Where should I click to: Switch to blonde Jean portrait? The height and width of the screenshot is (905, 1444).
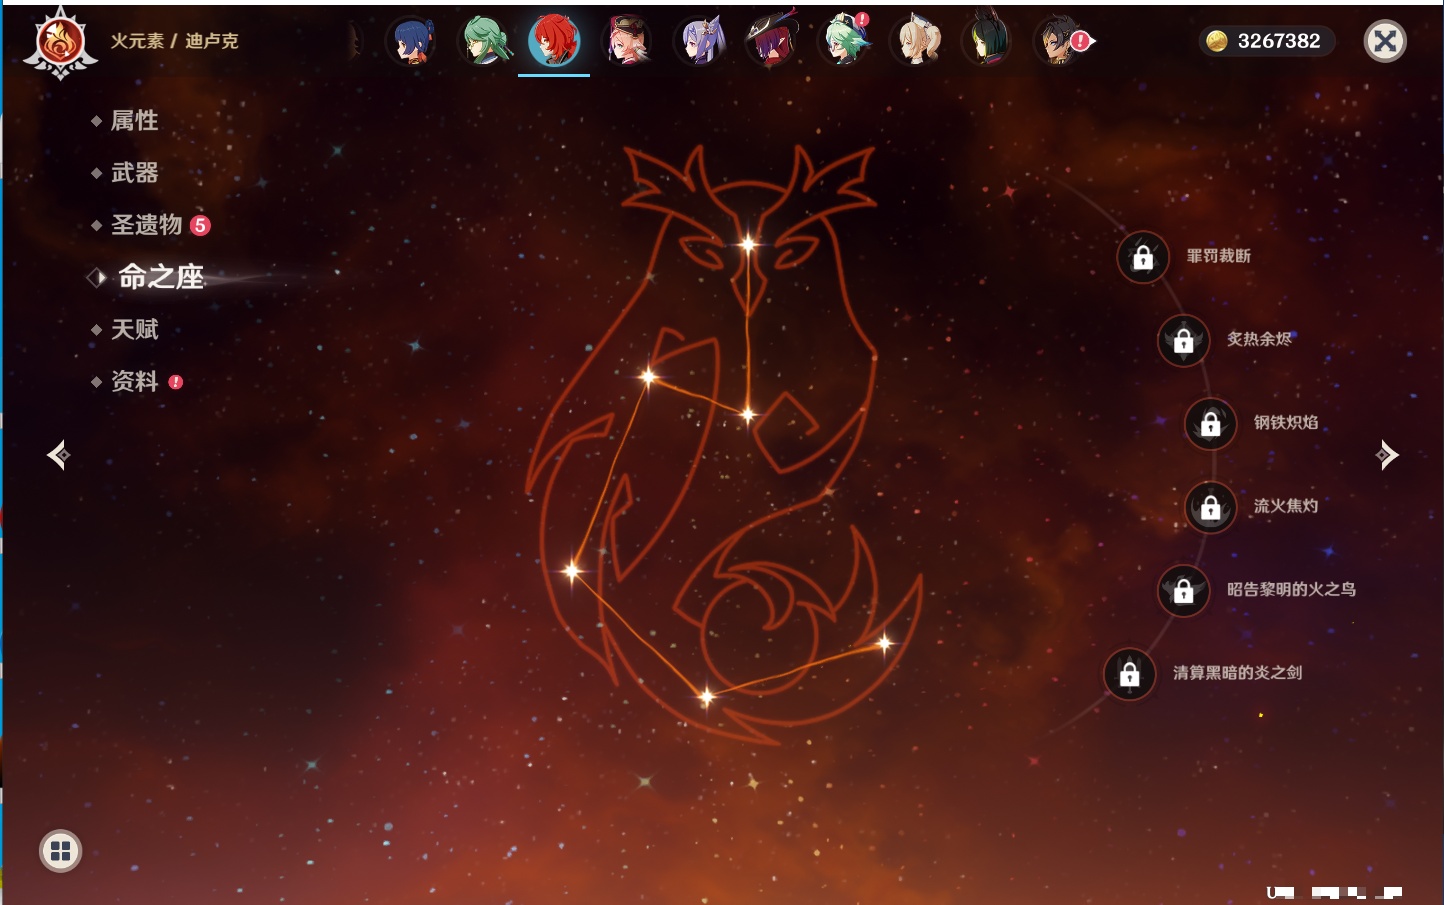click(915, 41)
